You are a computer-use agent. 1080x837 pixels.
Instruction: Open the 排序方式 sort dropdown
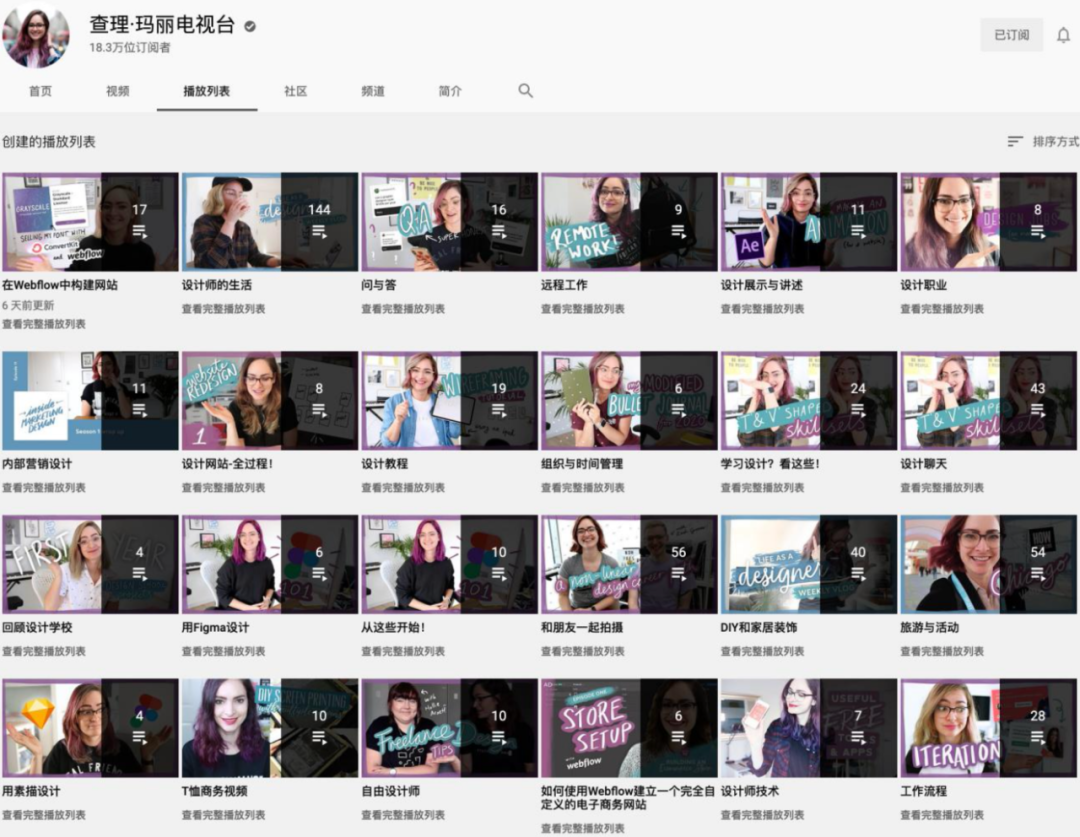[1043, 141]
